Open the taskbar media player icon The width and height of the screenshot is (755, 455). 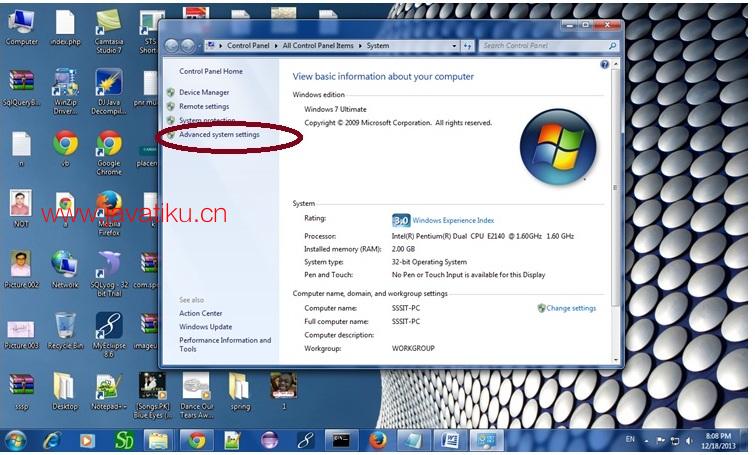click(x=87, y=441)
